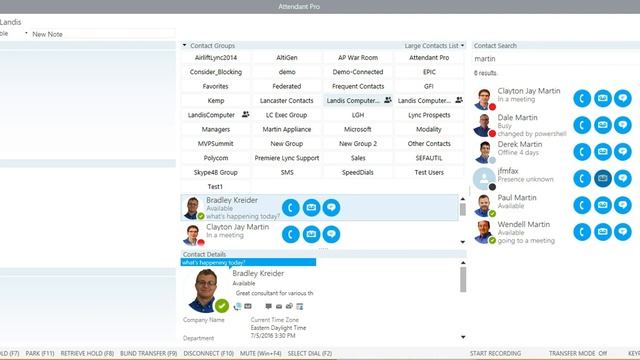Screen dimensions: 640x360
Task: Select the Frequent Contacts group
Action: pyautogui.click(x=358, y=86)
